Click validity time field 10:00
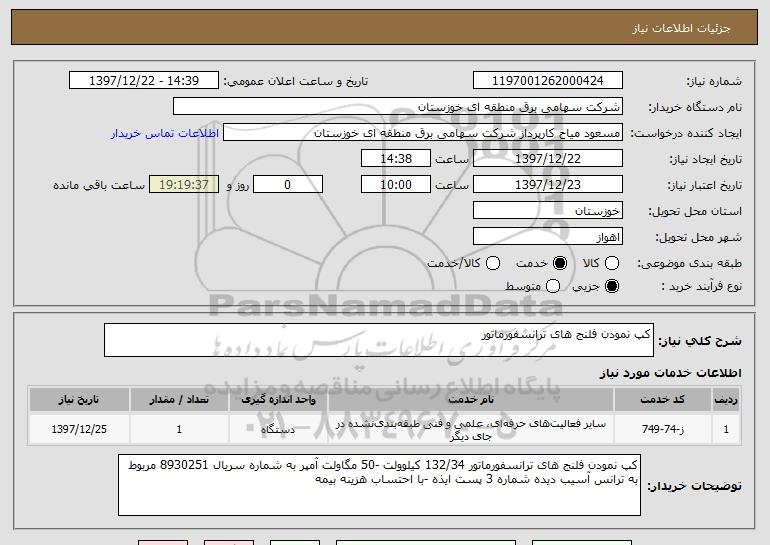The width and height of the screenshot is (770, 545). (396, 185)
